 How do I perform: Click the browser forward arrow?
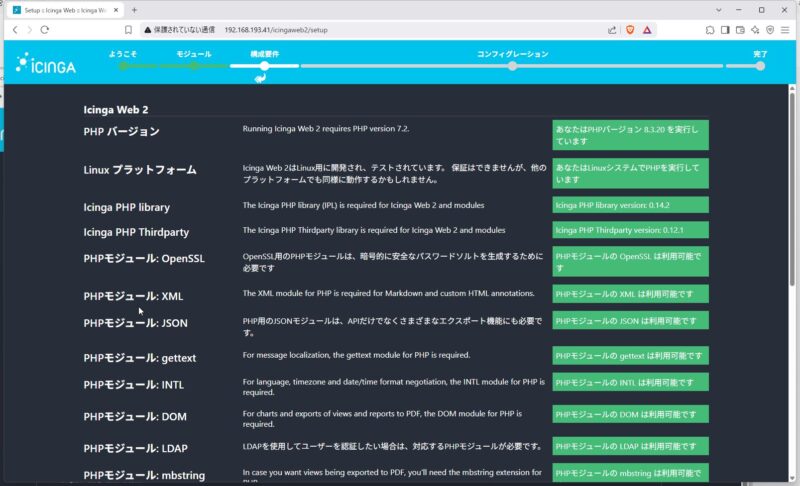coord(29,30)
